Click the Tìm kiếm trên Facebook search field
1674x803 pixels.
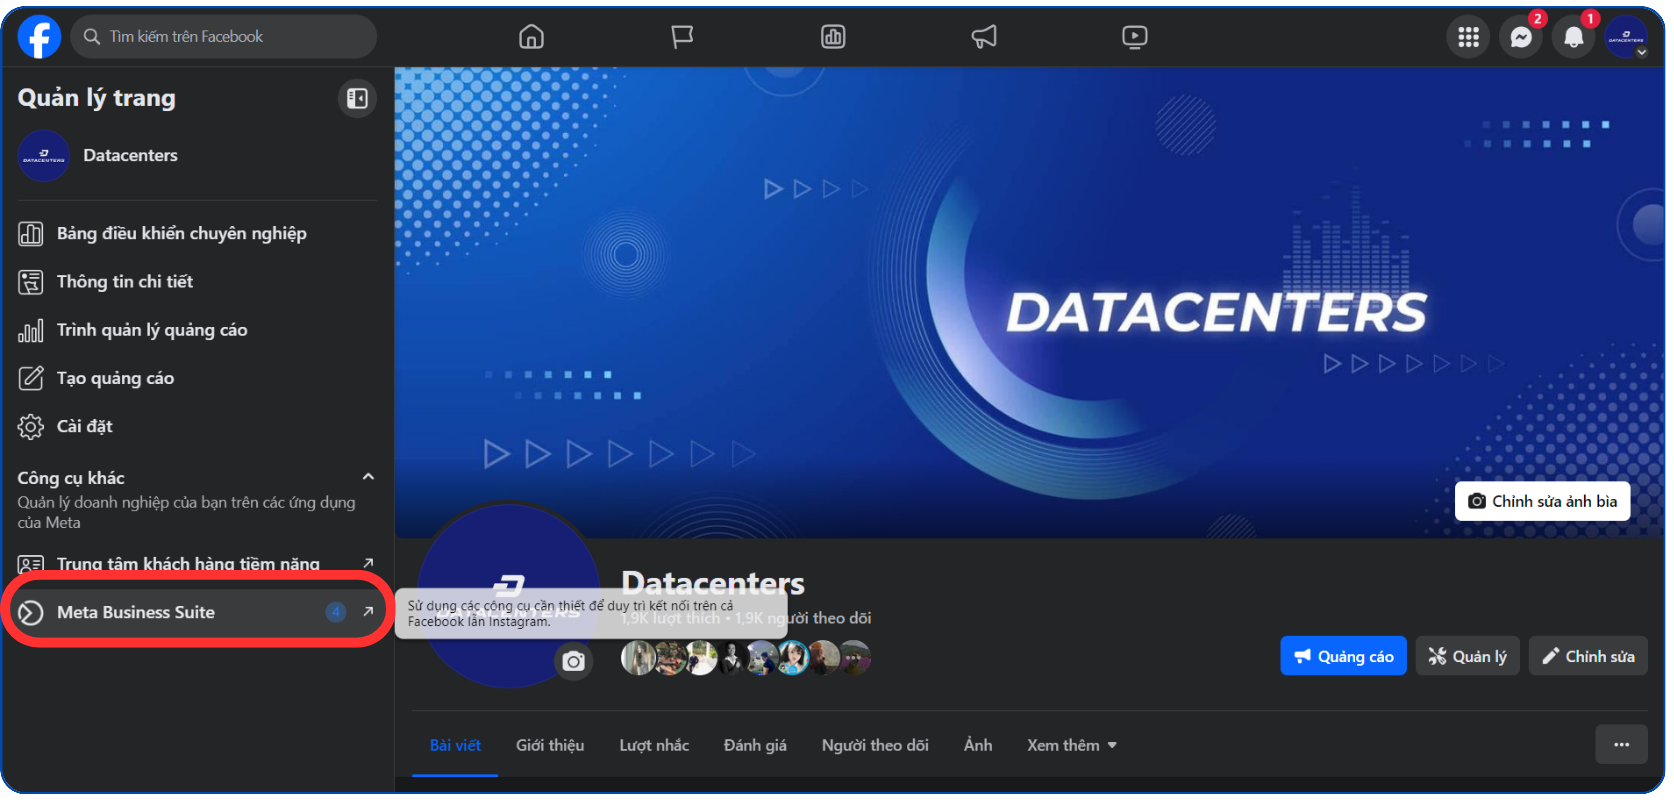225,37
